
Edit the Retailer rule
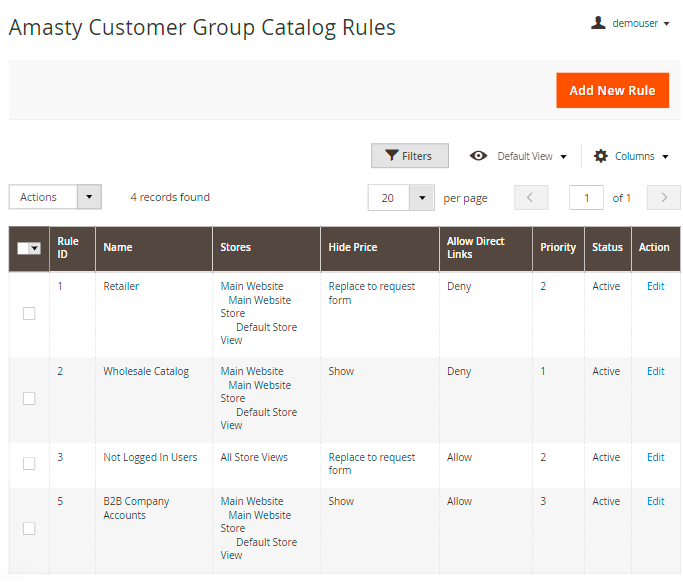click(x=655, y=286)
